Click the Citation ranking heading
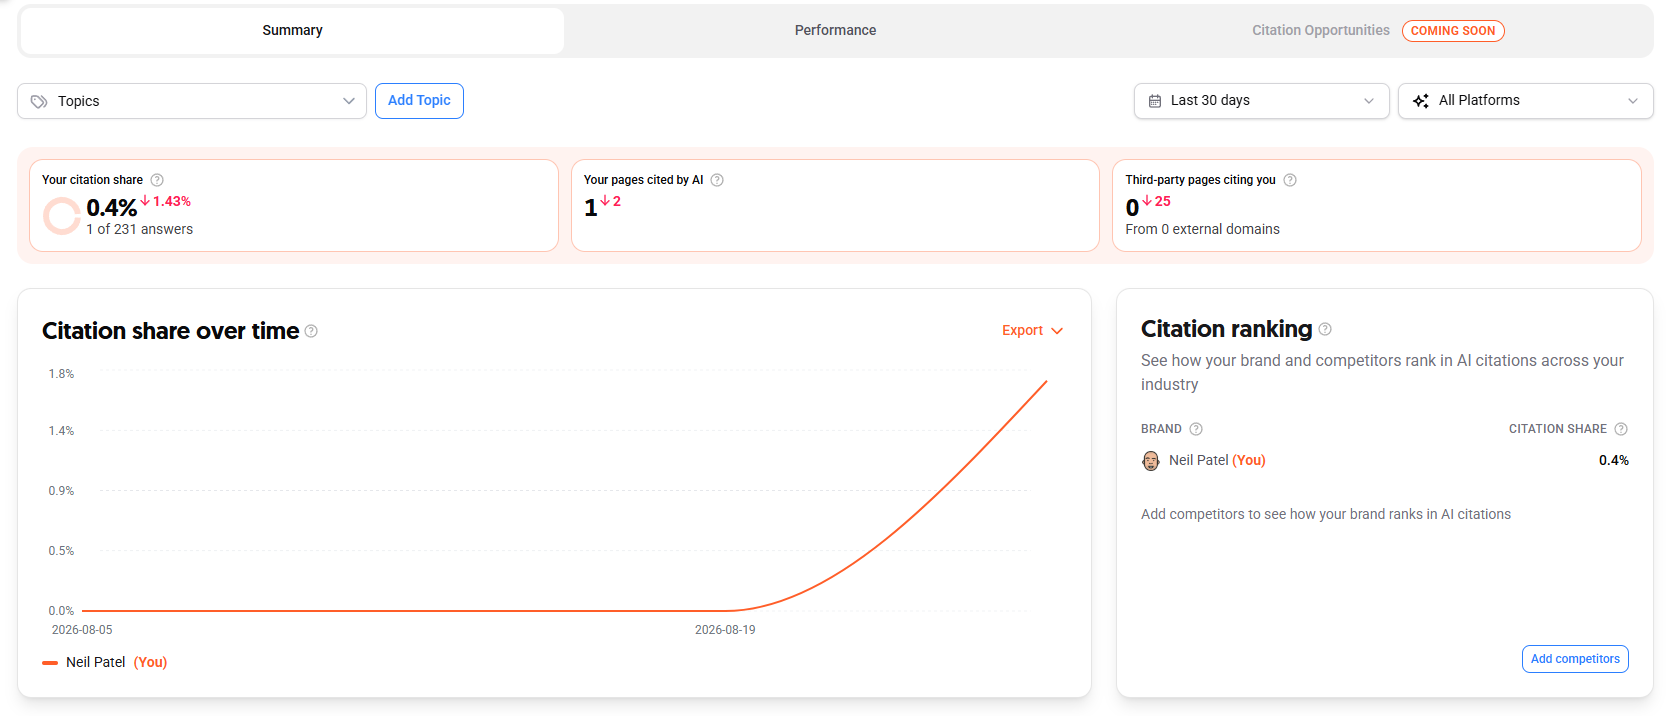 click(1226, 329)
